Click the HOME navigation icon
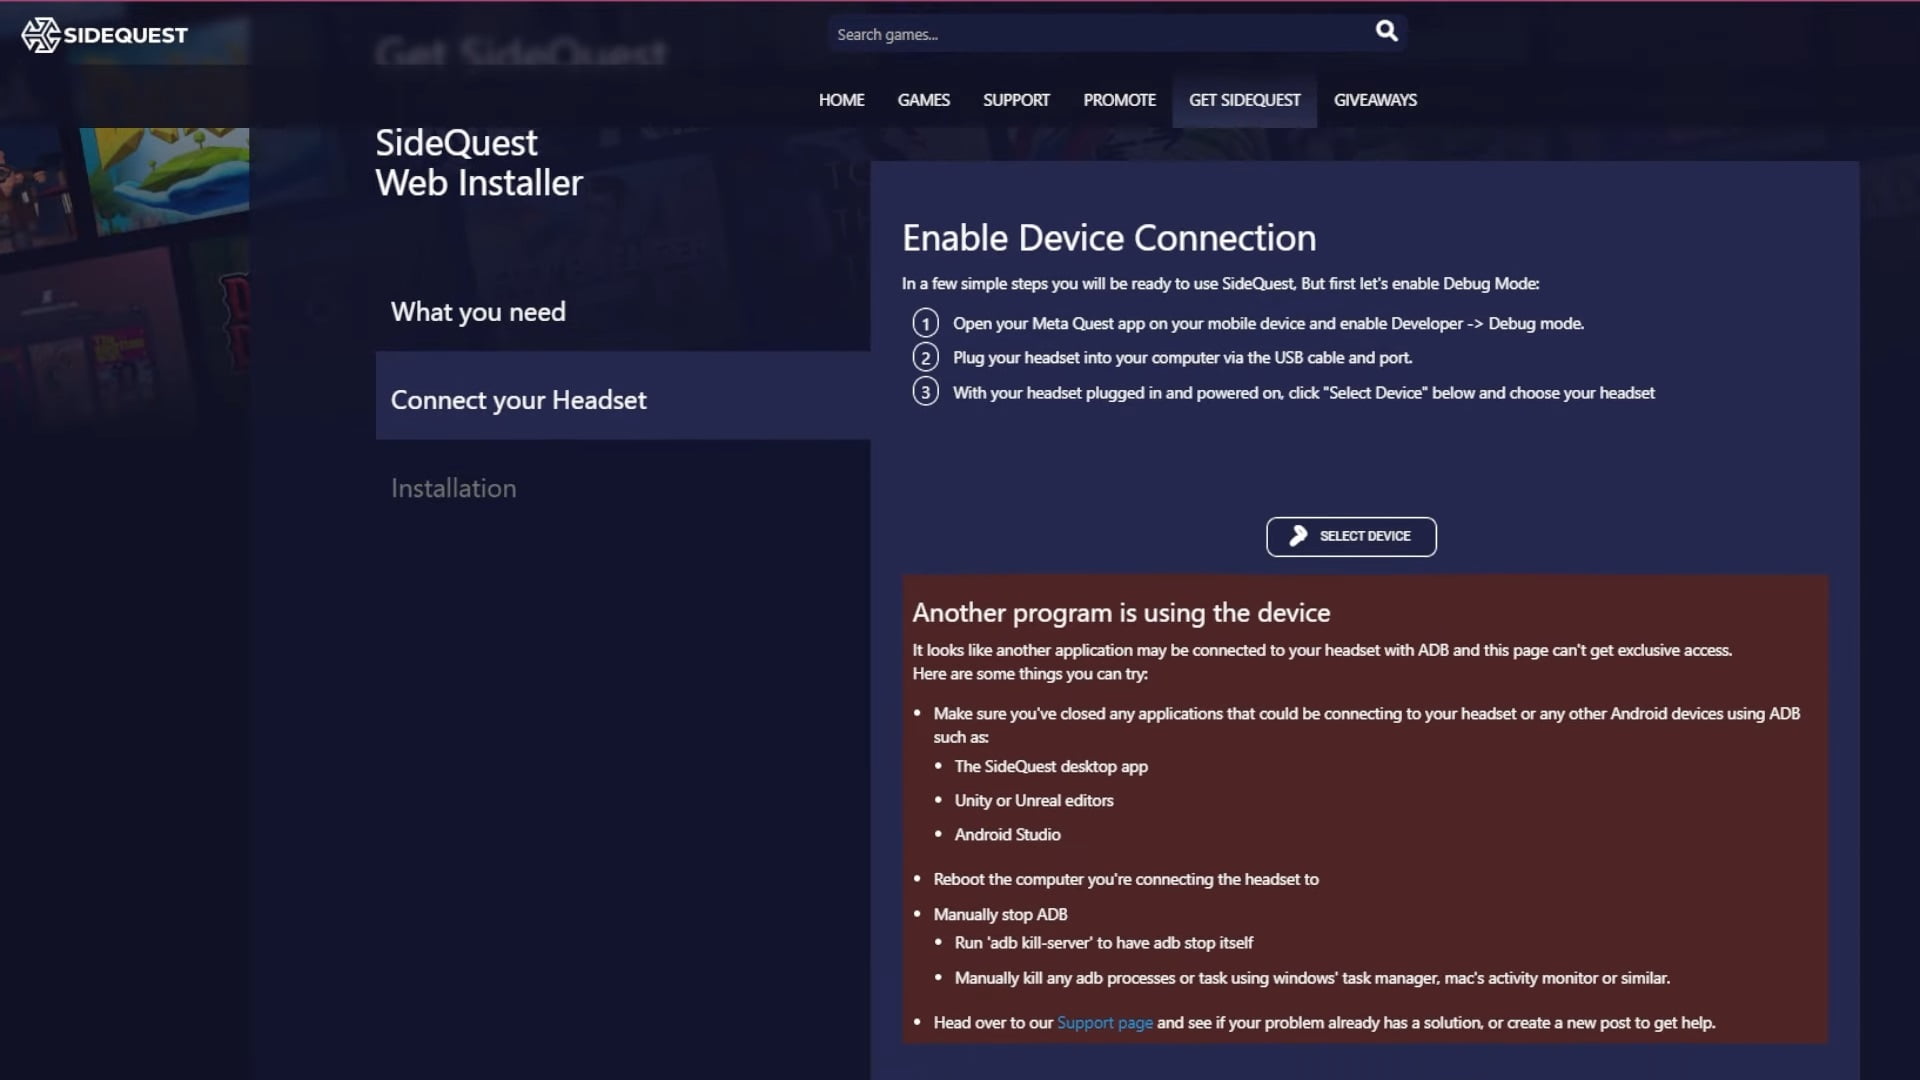1920x1080 pixels. [840, 99]
